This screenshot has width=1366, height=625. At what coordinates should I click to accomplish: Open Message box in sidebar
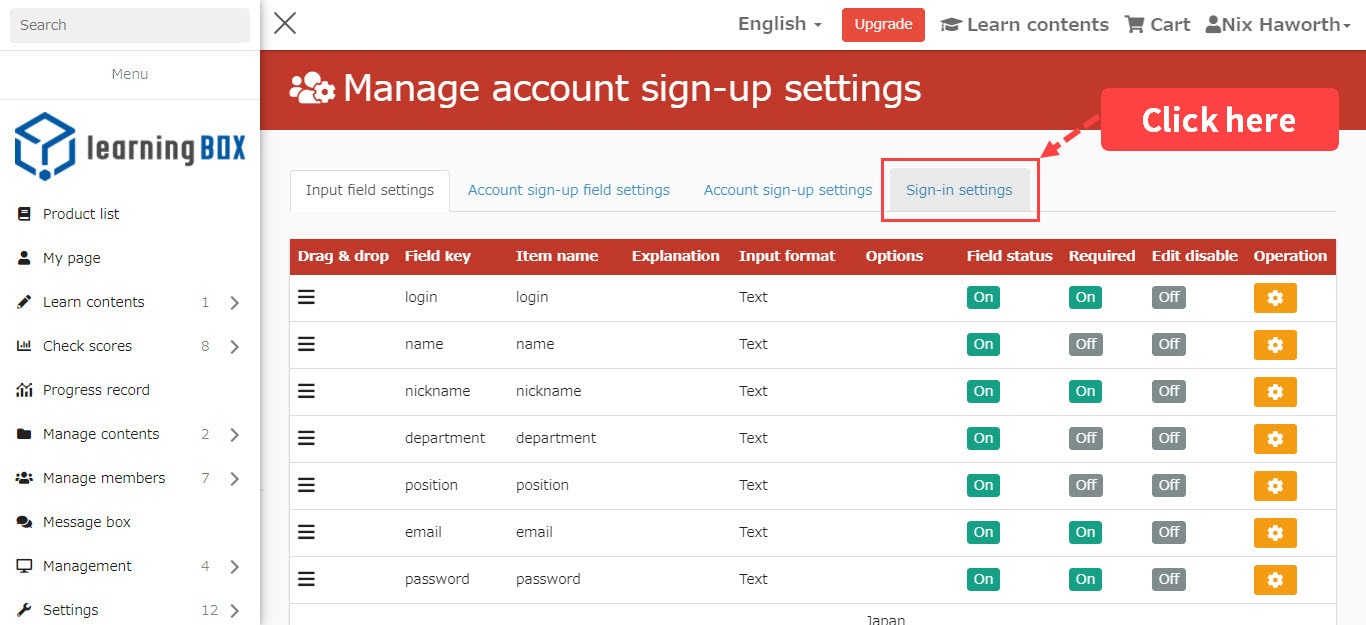coord(87,522)
